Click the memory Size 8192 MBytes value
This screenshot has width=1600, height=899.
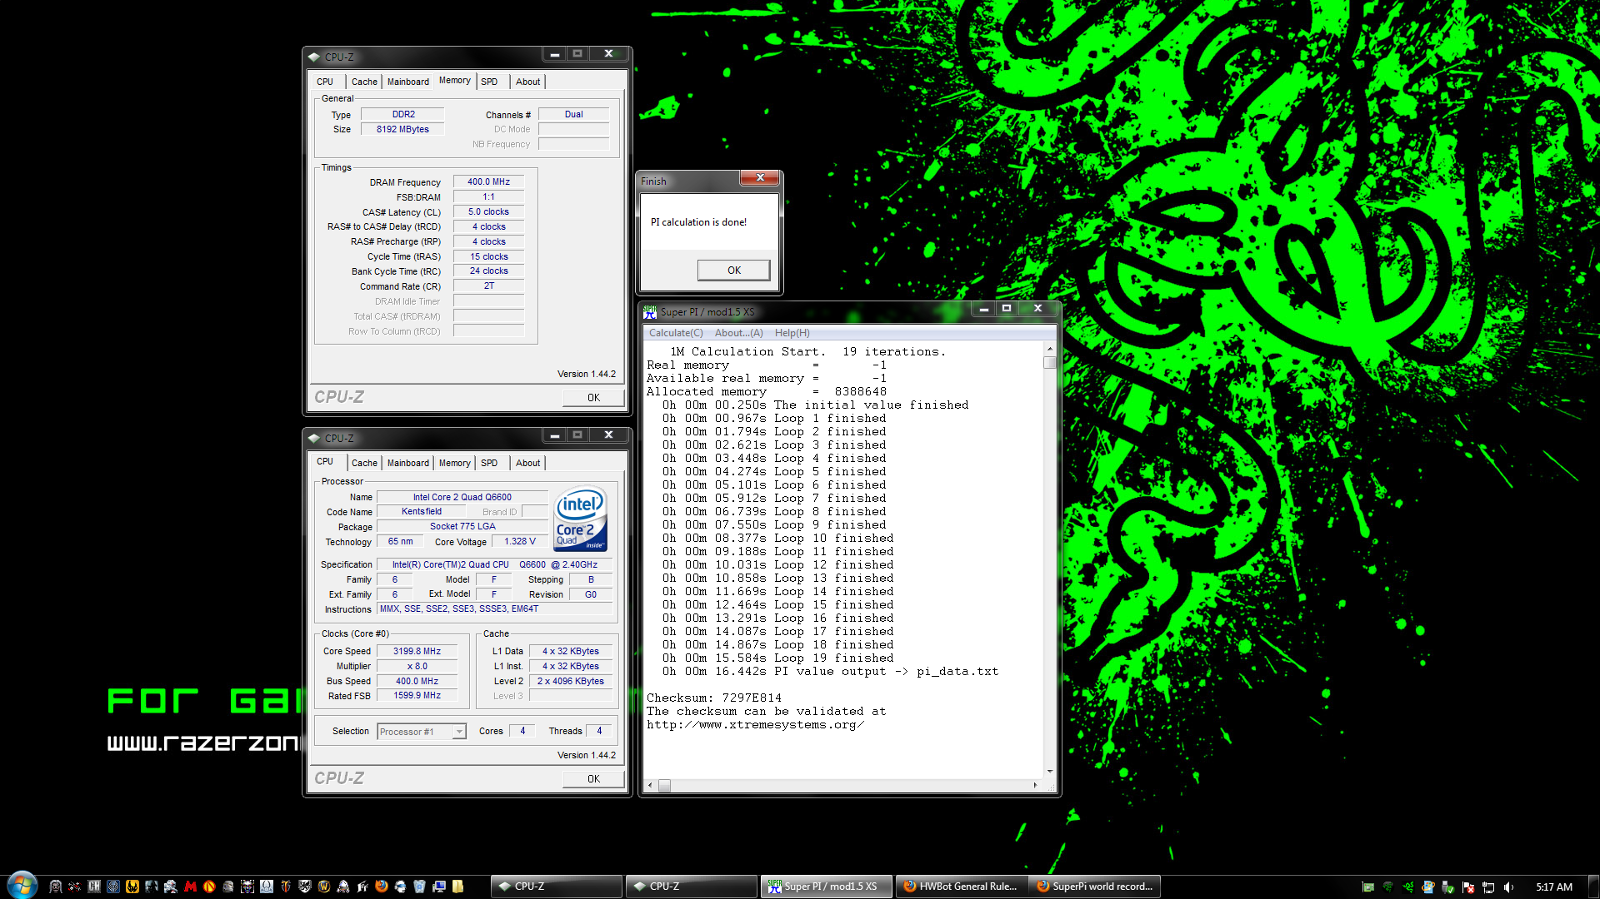coord(402,129)
